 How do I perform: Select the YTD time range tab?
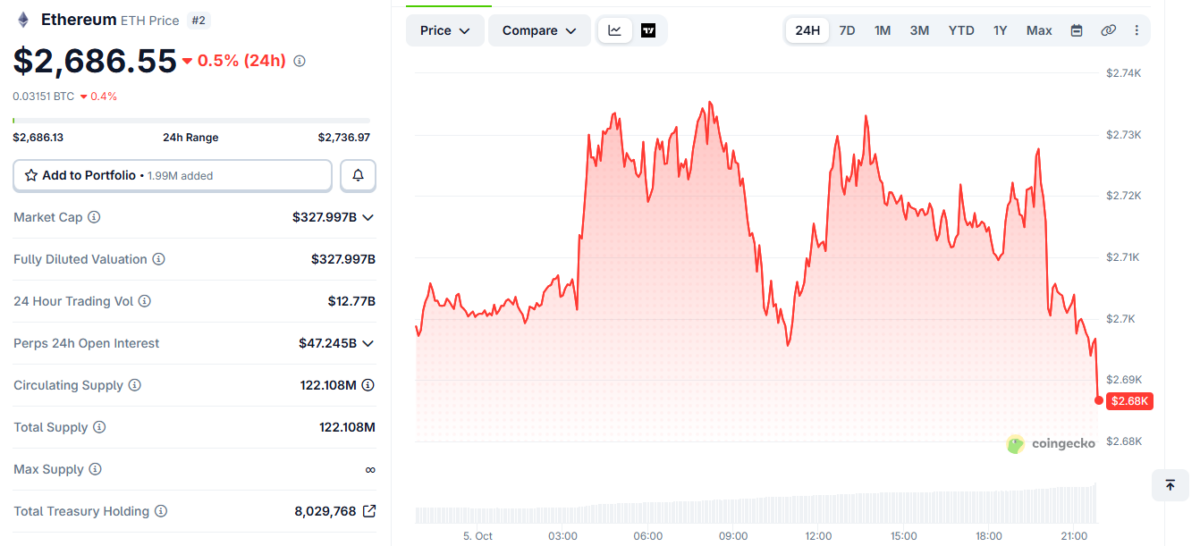961,30
